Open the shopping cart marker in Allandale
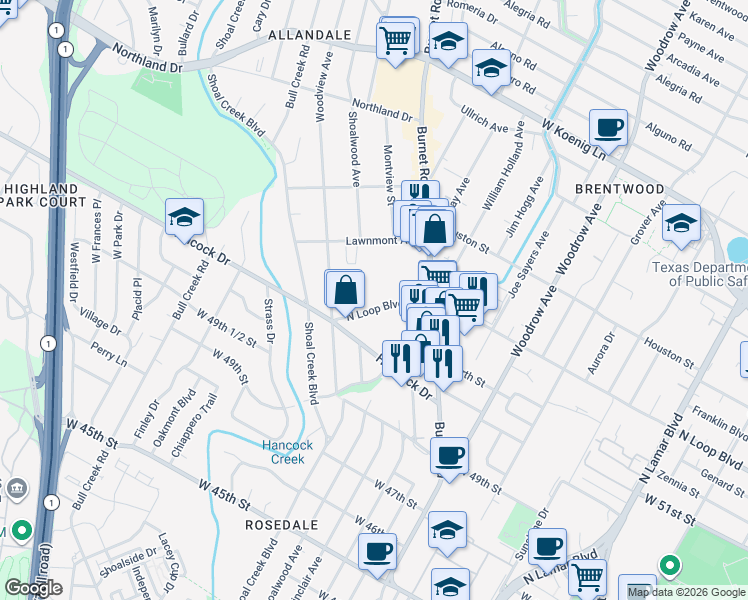748x600 pixels. pos(395,40)
